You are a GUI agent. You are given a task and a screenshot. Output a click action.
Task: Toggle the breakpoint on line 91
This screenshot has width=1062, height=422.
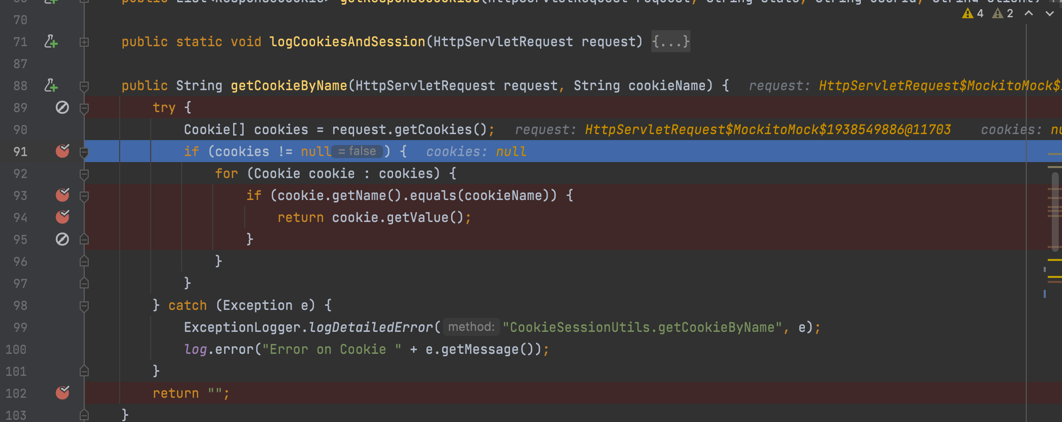click(x=62, y=152)
